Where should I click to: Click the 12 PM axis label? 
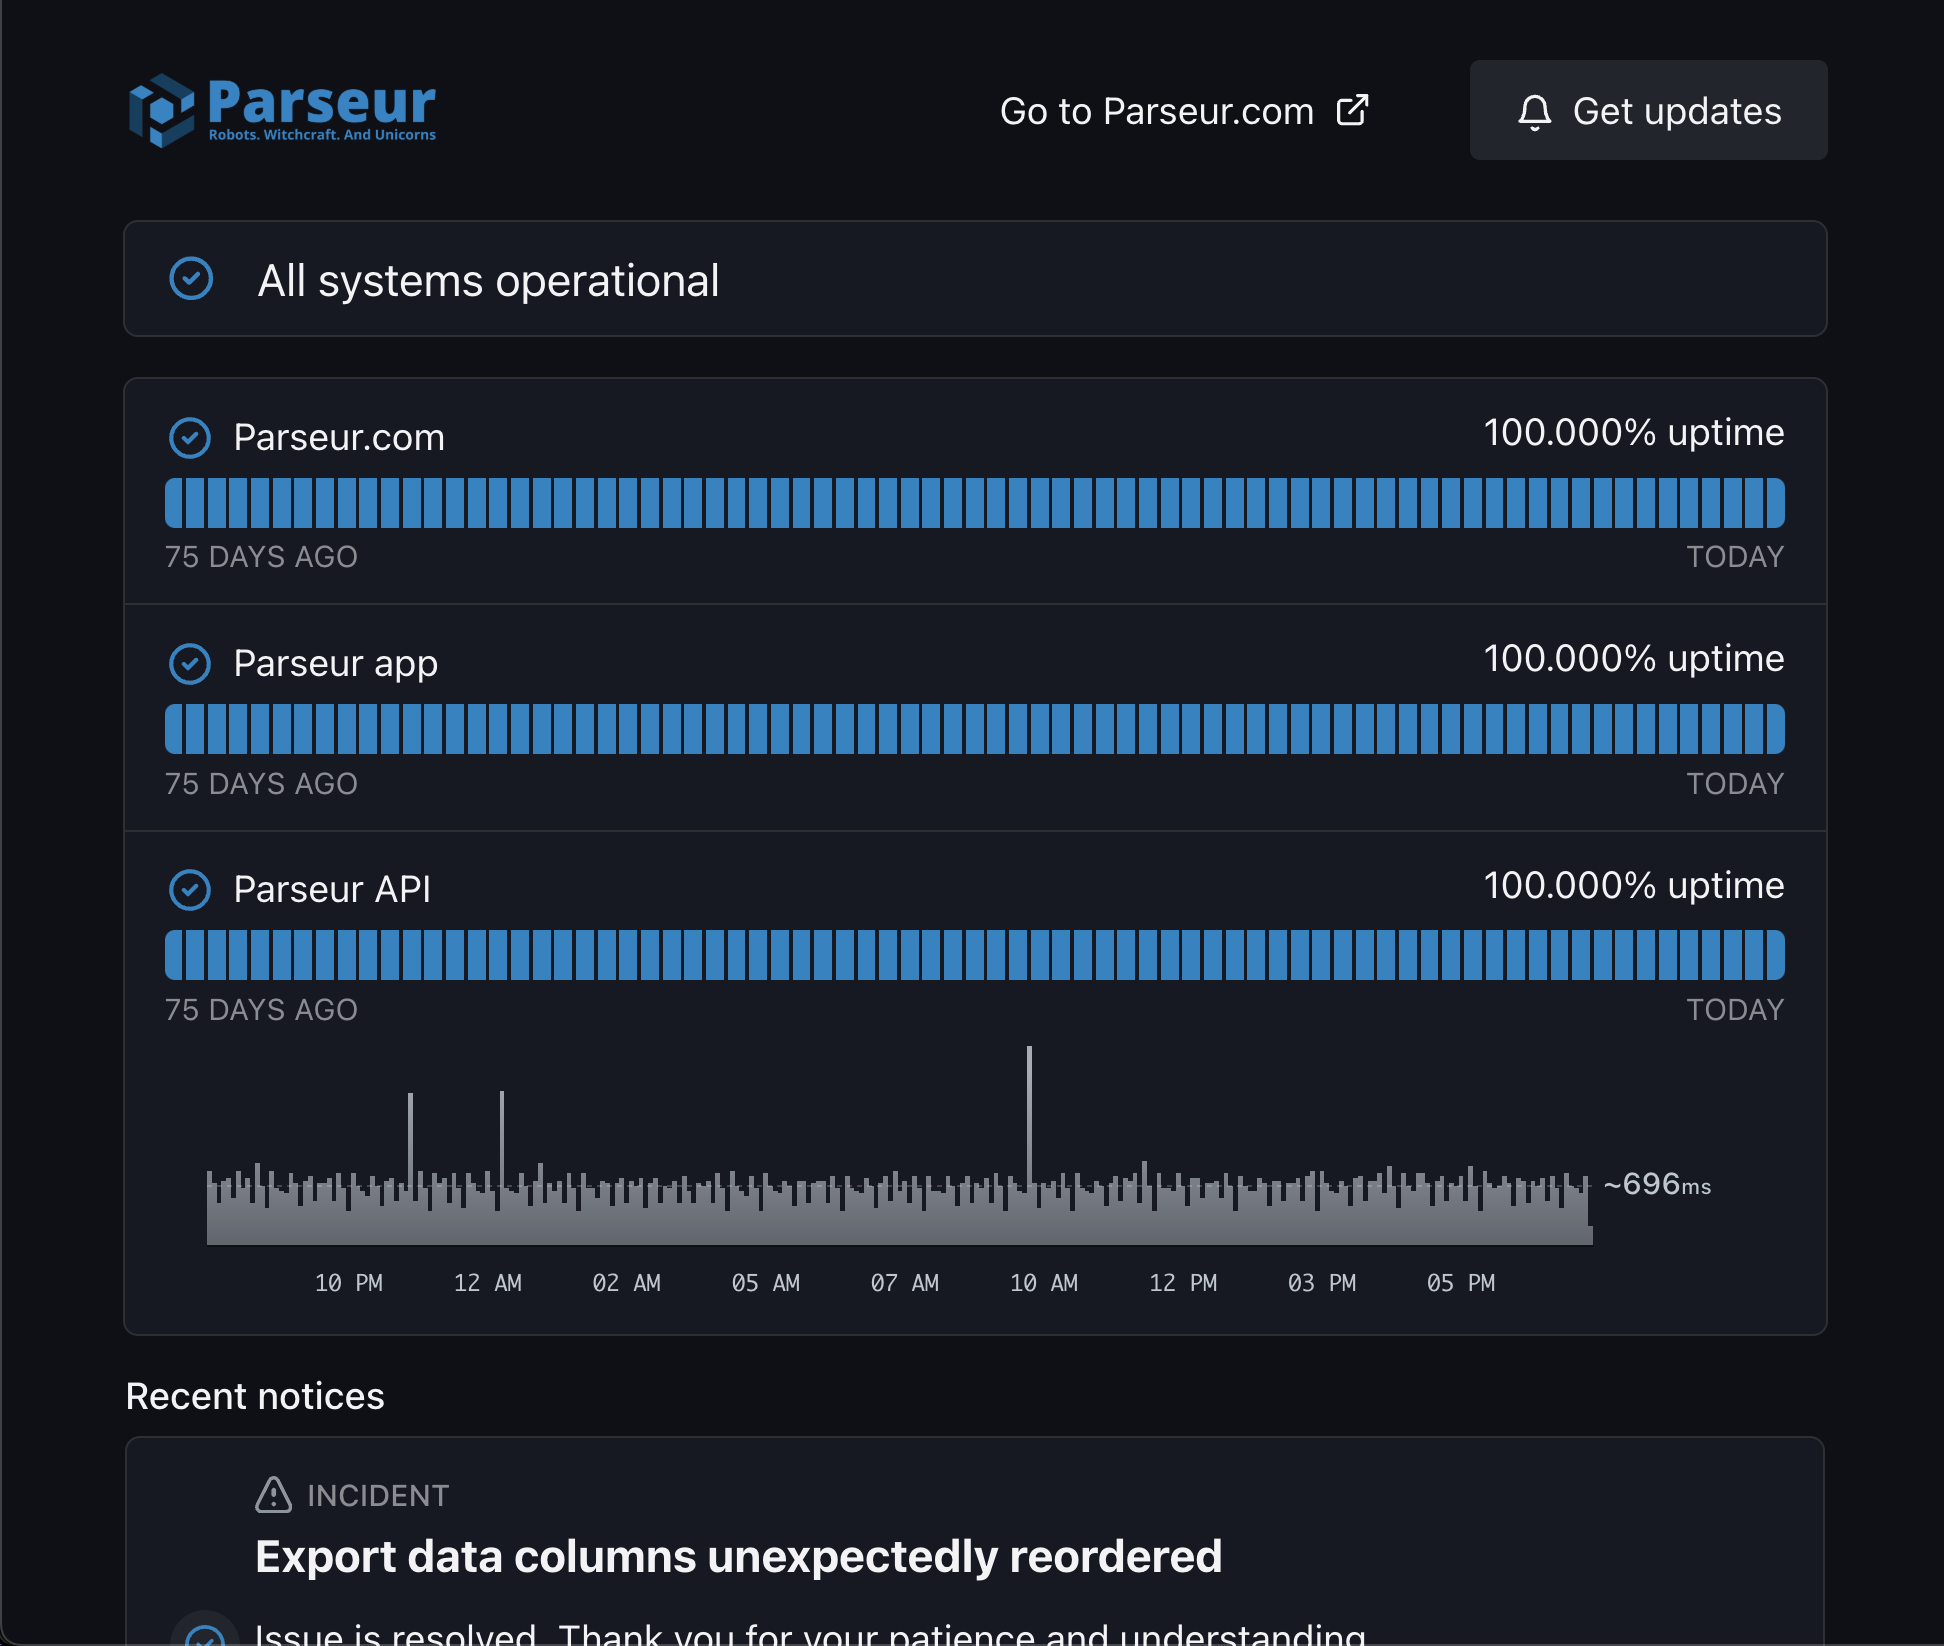coord(1183,1283)
